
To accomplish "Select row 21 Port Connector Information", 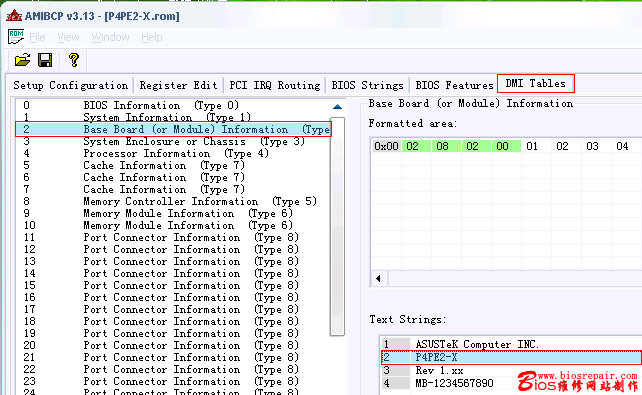I will [x=173, y=357].
